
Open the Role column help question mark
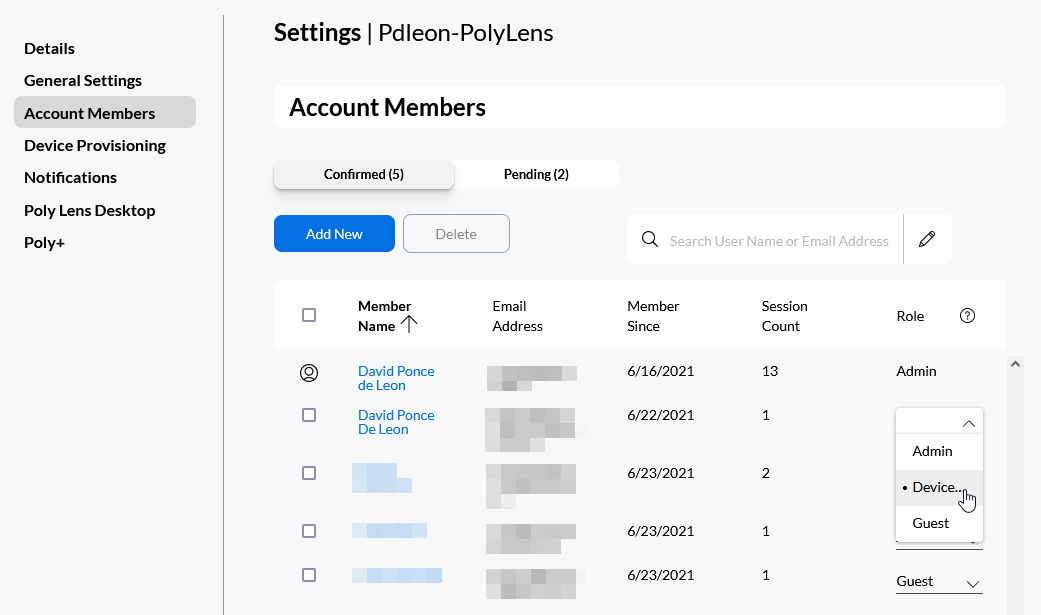[967, 315]
